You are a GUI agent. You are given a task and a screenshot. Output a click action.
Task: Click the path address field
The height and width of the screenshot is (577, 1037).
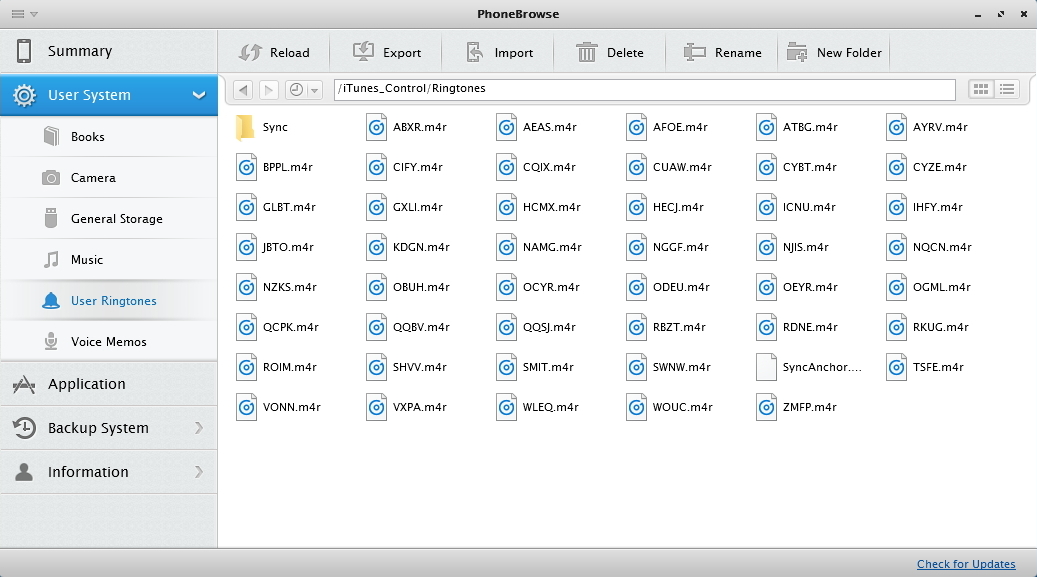[x=650, y=89]
